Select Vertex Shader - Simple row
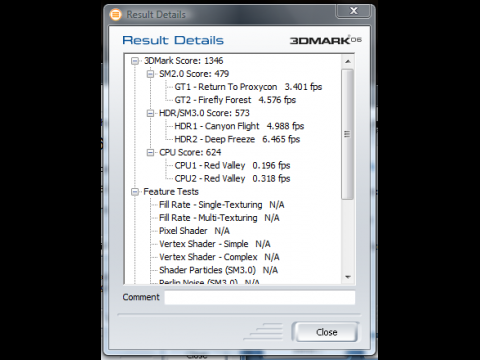480x360 pixels. (x=215, y=244)
